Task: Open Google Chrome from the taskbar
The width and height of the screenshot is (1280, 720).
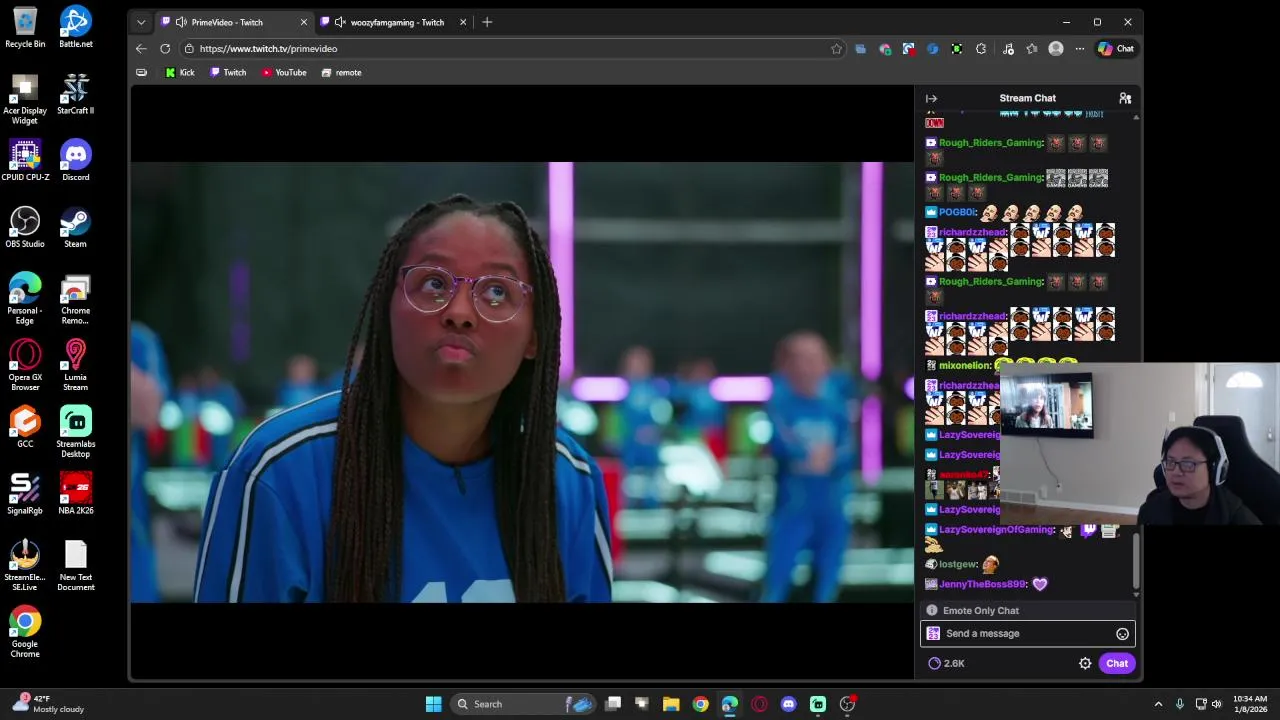Action: tap(700, 704)
